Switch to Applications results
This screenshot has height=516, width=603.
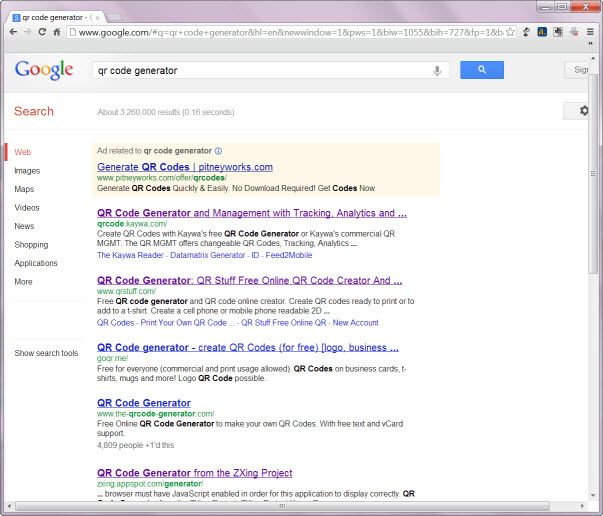36,263
